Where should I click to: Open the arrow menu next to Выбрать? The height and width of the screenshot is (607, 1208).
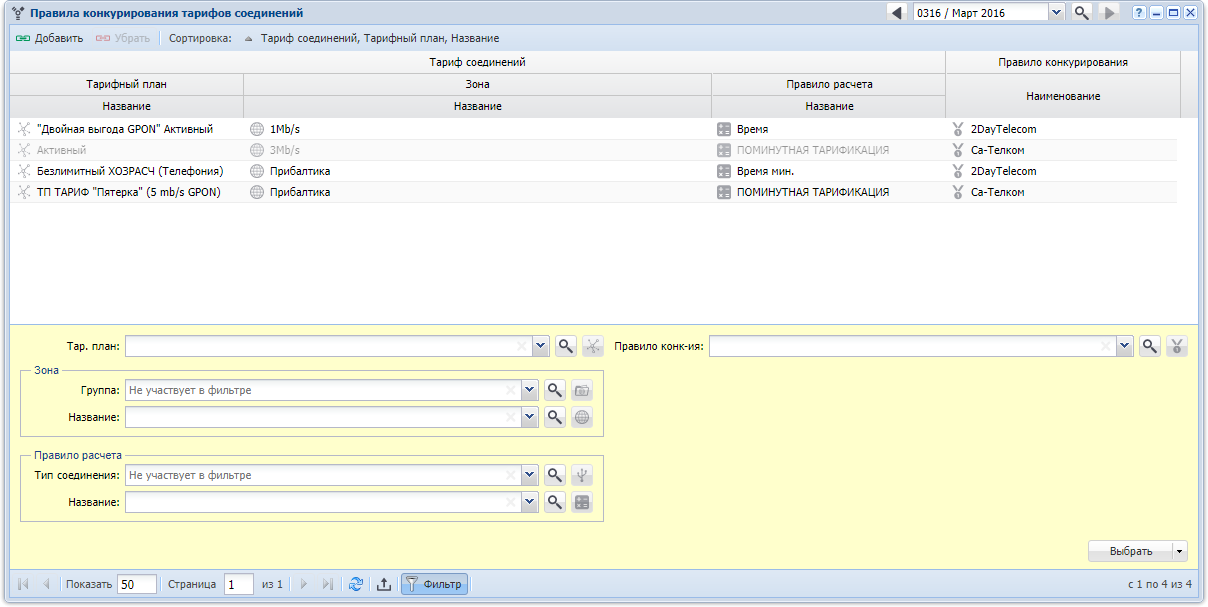point(1180,551)
